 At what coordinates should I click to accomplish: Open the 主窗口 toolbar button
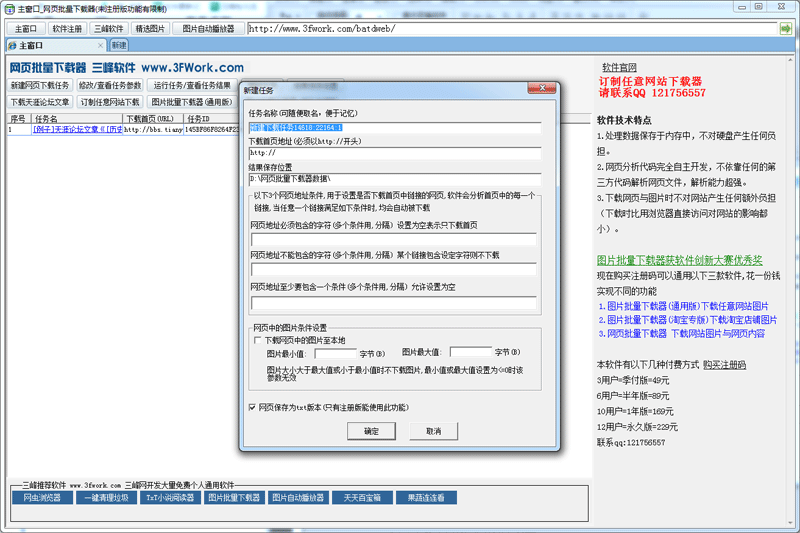tap(26, 29)
